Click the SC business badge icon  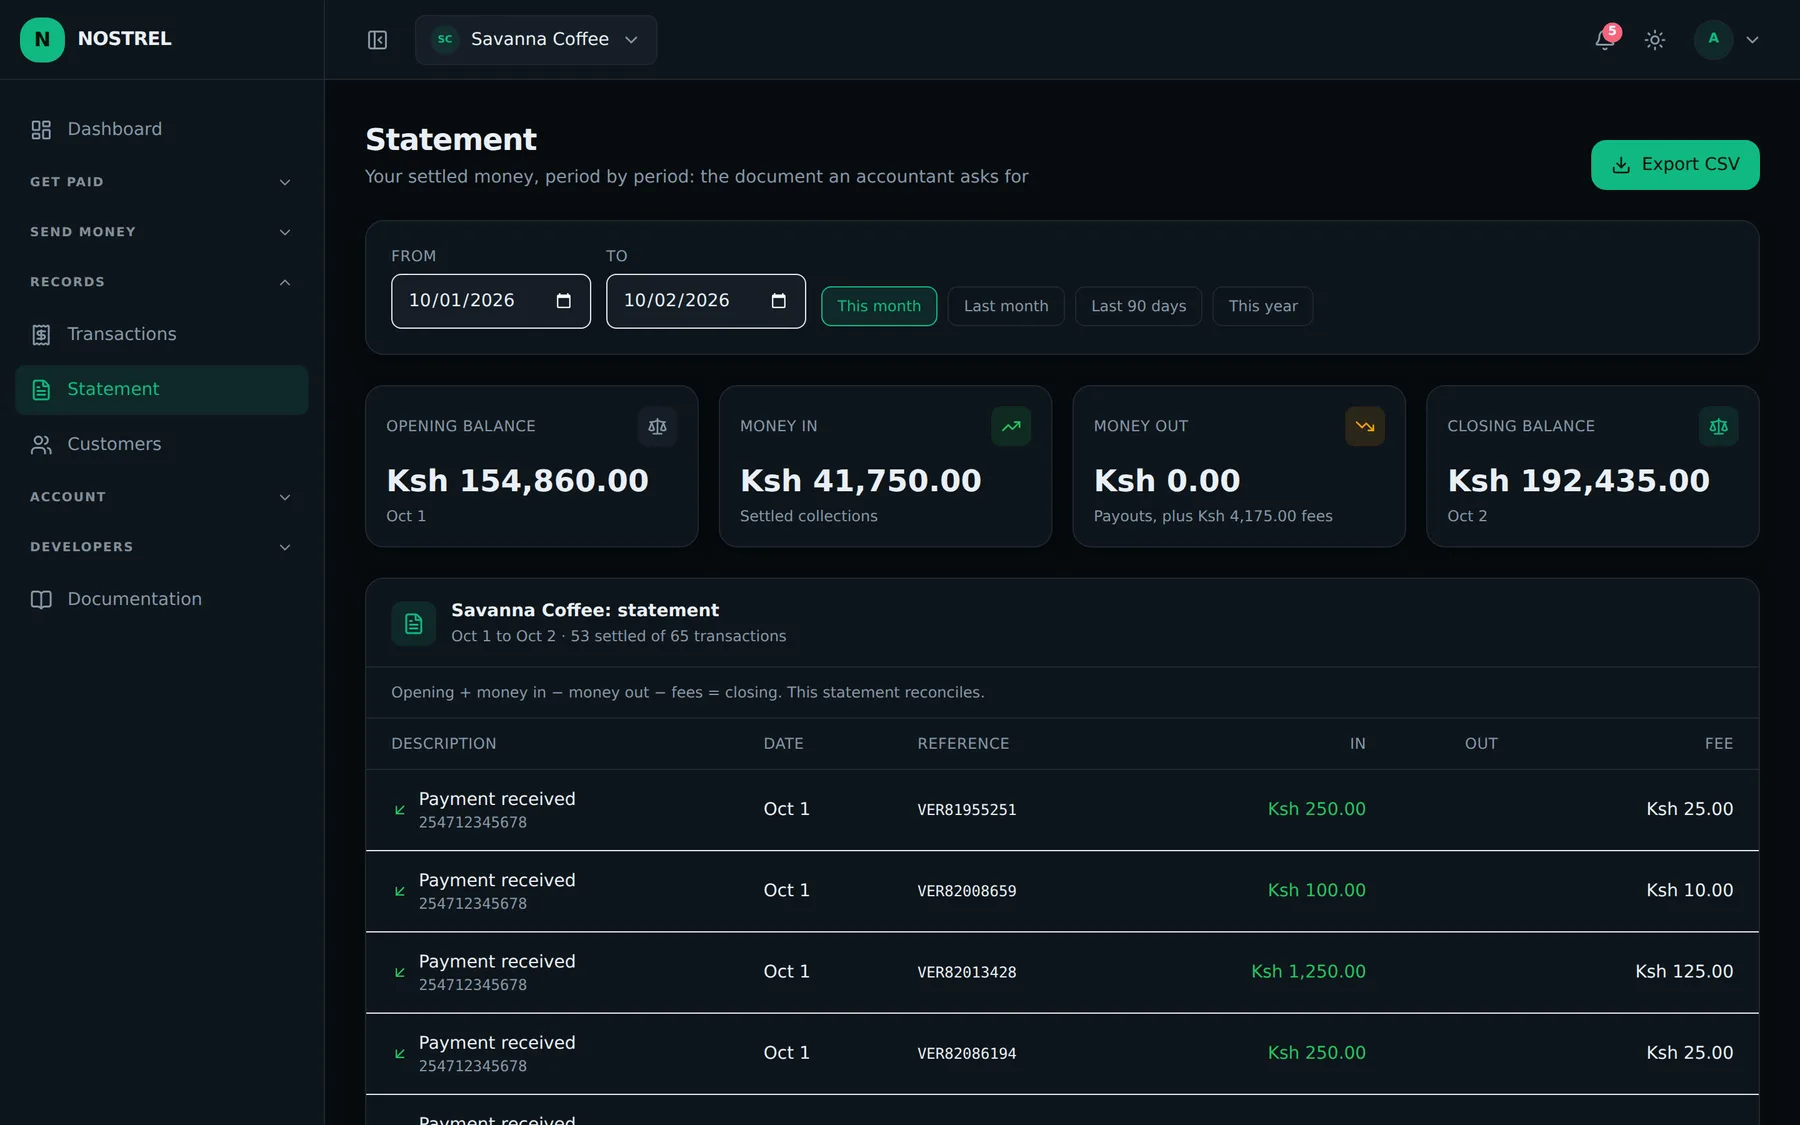445,39
